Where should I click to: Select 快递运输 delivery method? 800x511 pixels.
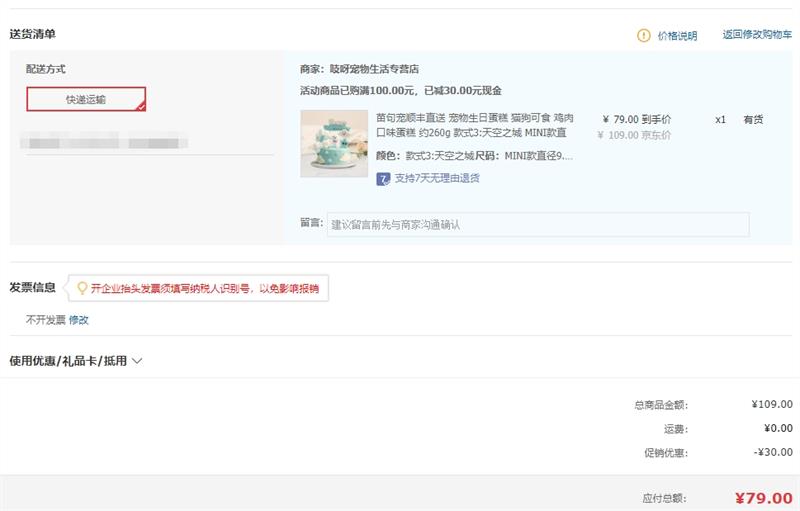coord(86,99)
